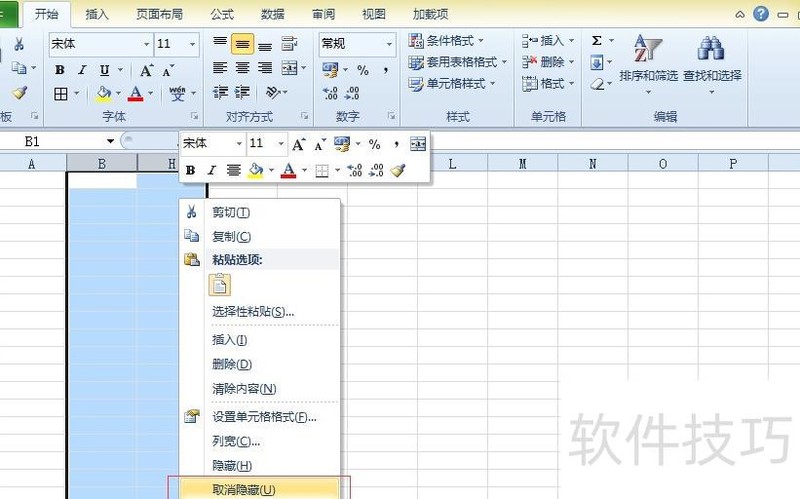The width and height of the screenshot is (800, 499).
Task: Click phonetic guide wén icon
Action: (x=177, y=94)
